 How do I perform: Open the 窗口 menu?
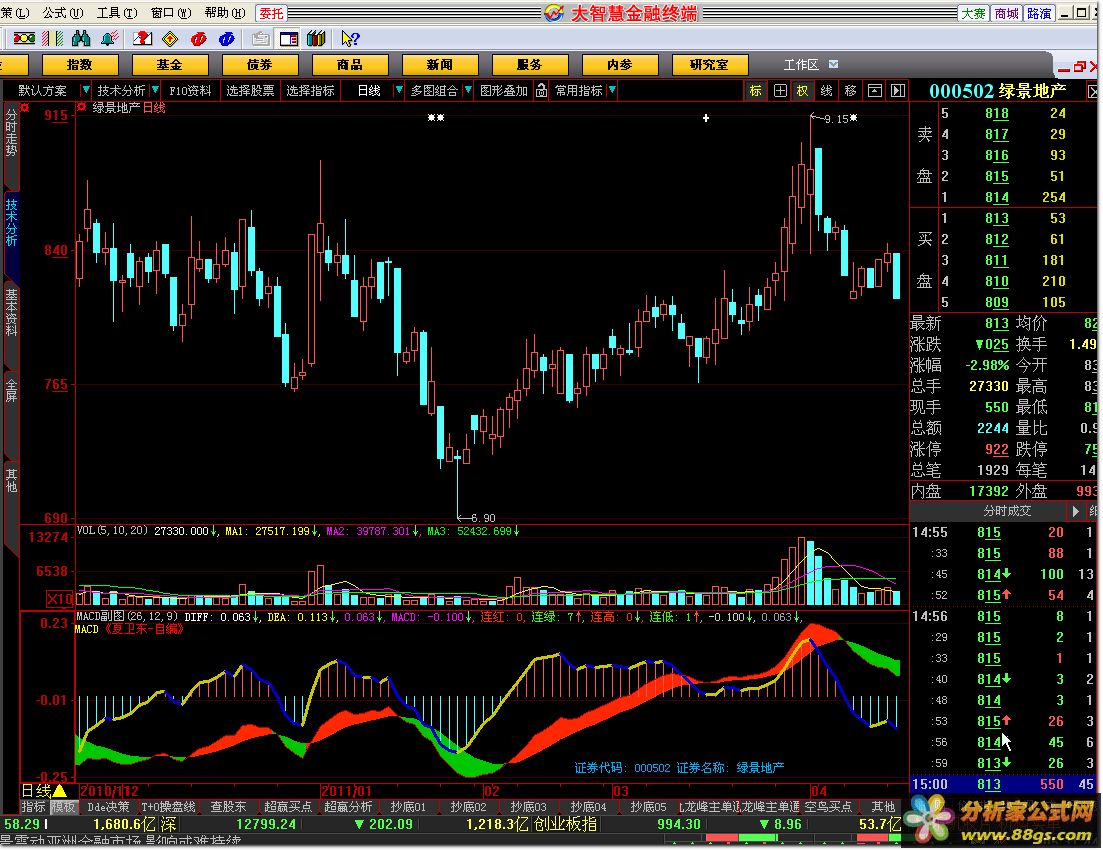click(171, 13)
